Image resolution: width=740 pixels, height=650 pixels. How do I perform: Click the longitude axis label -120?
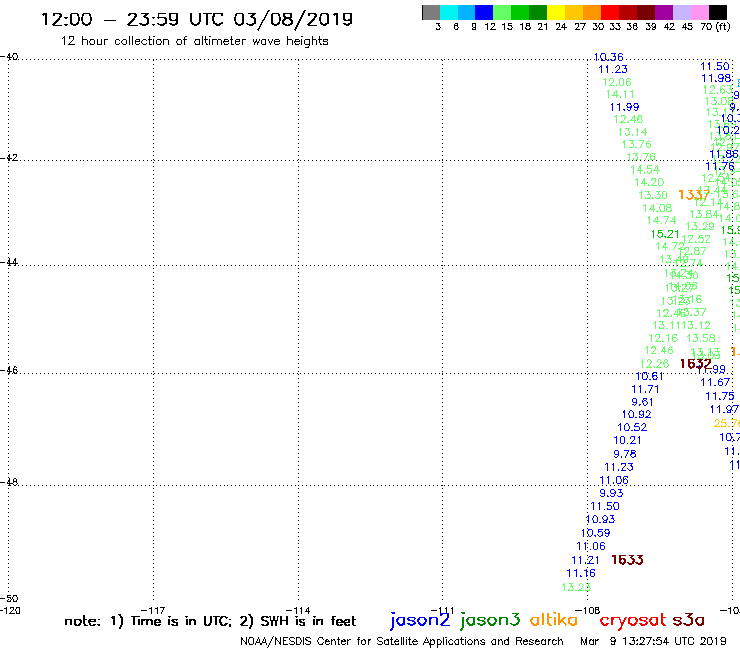pyautogui.click(x=10, y=610)
